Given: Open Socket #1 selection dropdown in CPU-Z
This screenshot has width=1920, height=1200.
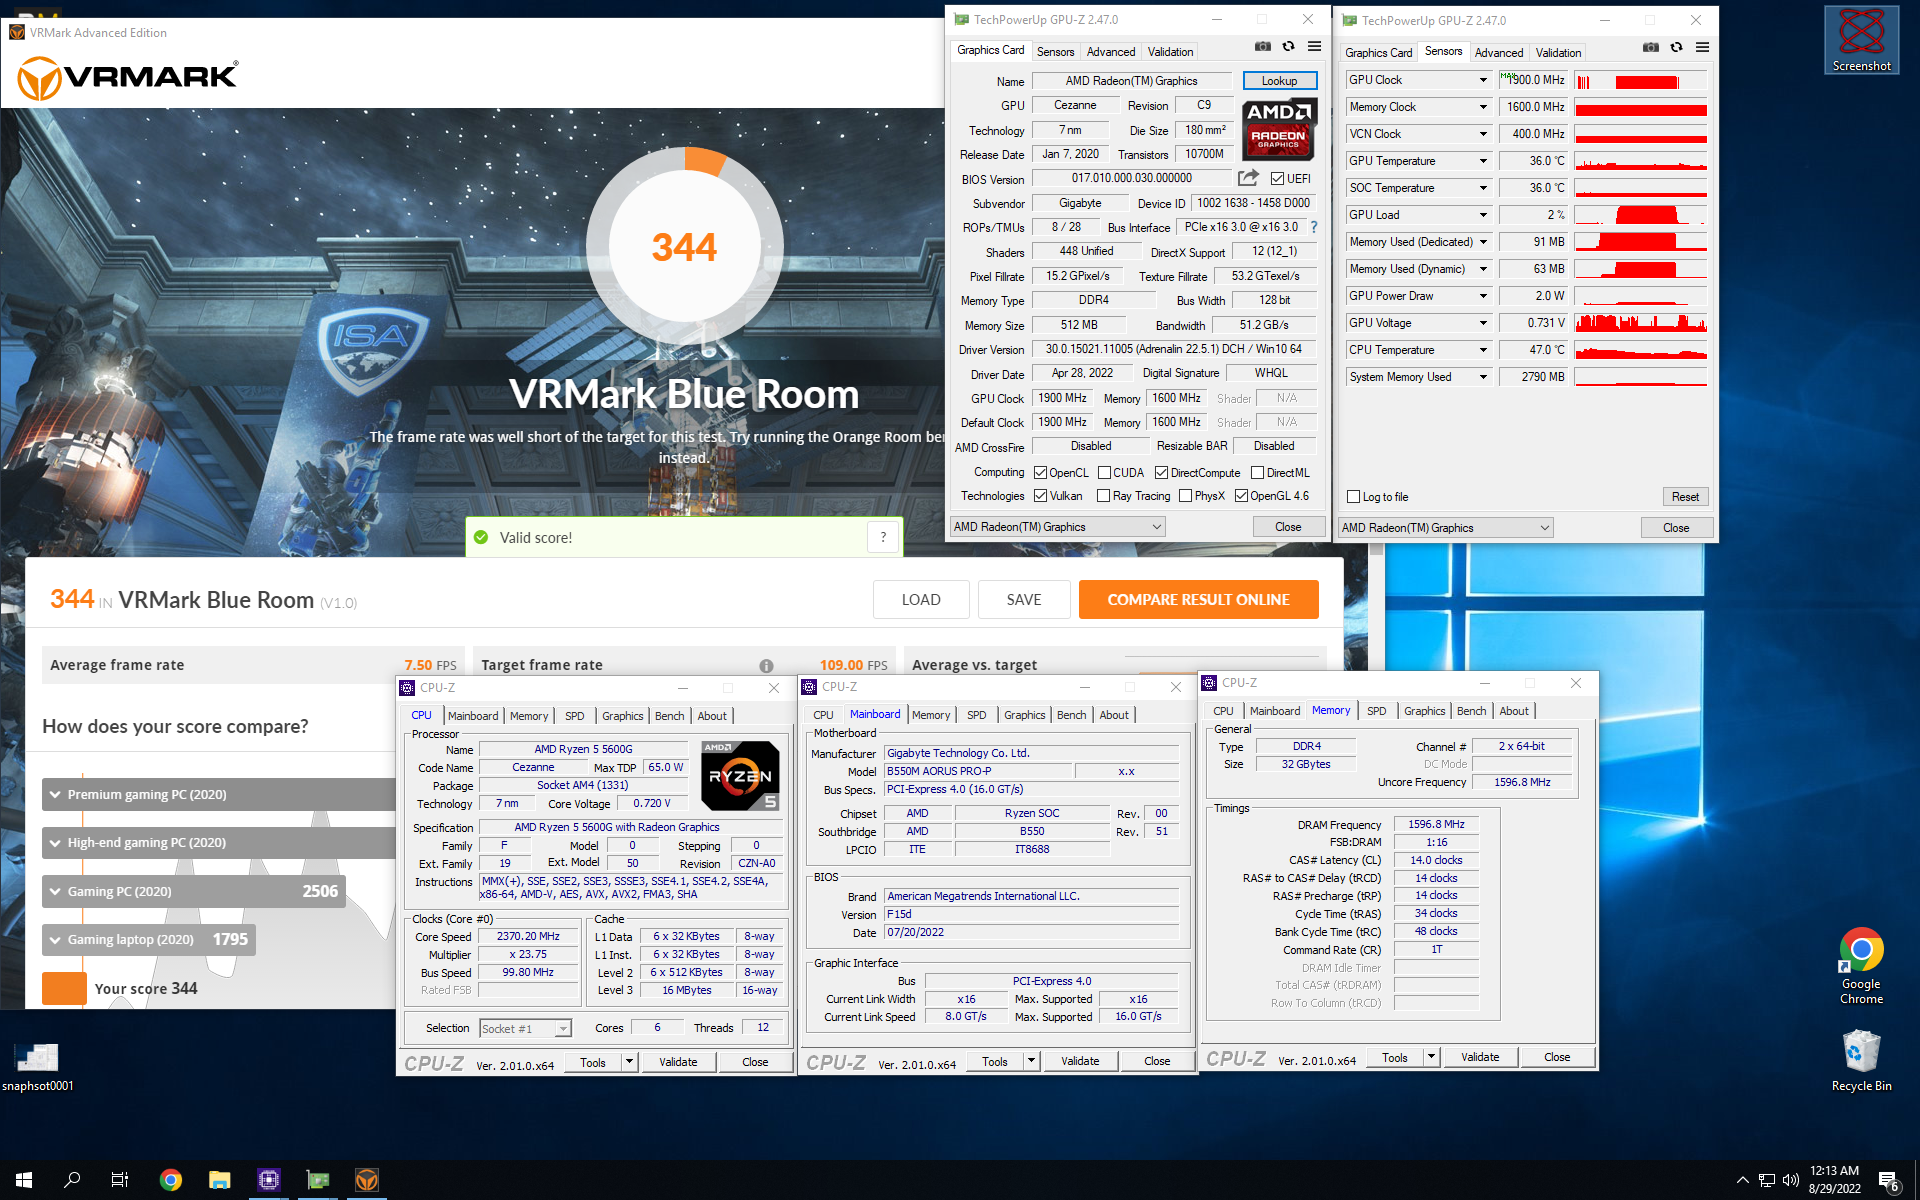Looking at the screenshot, I should click(524, 1028).
